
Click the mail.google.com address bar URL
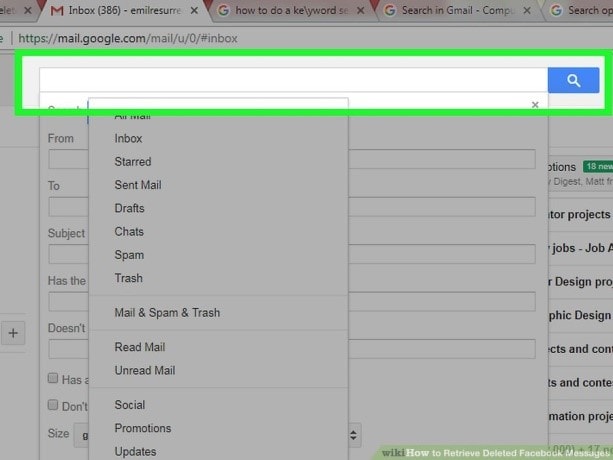click(128, 38)
